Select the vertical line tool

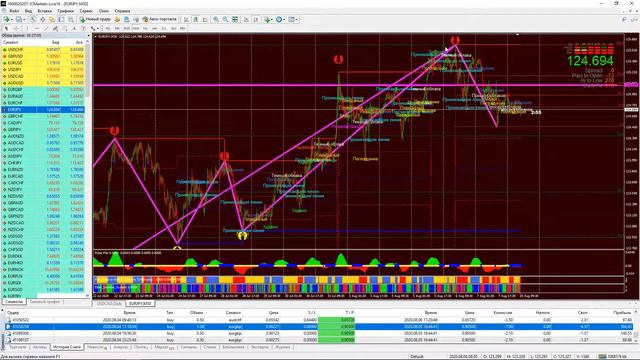coord(27,29)
